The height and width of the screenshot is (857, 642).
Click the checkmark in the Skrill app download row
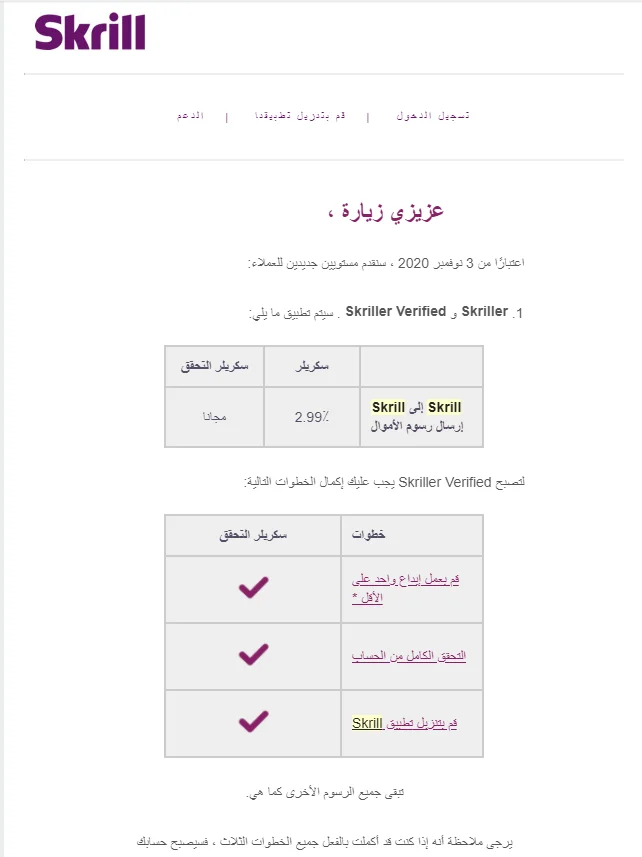(x=254, y=721)
